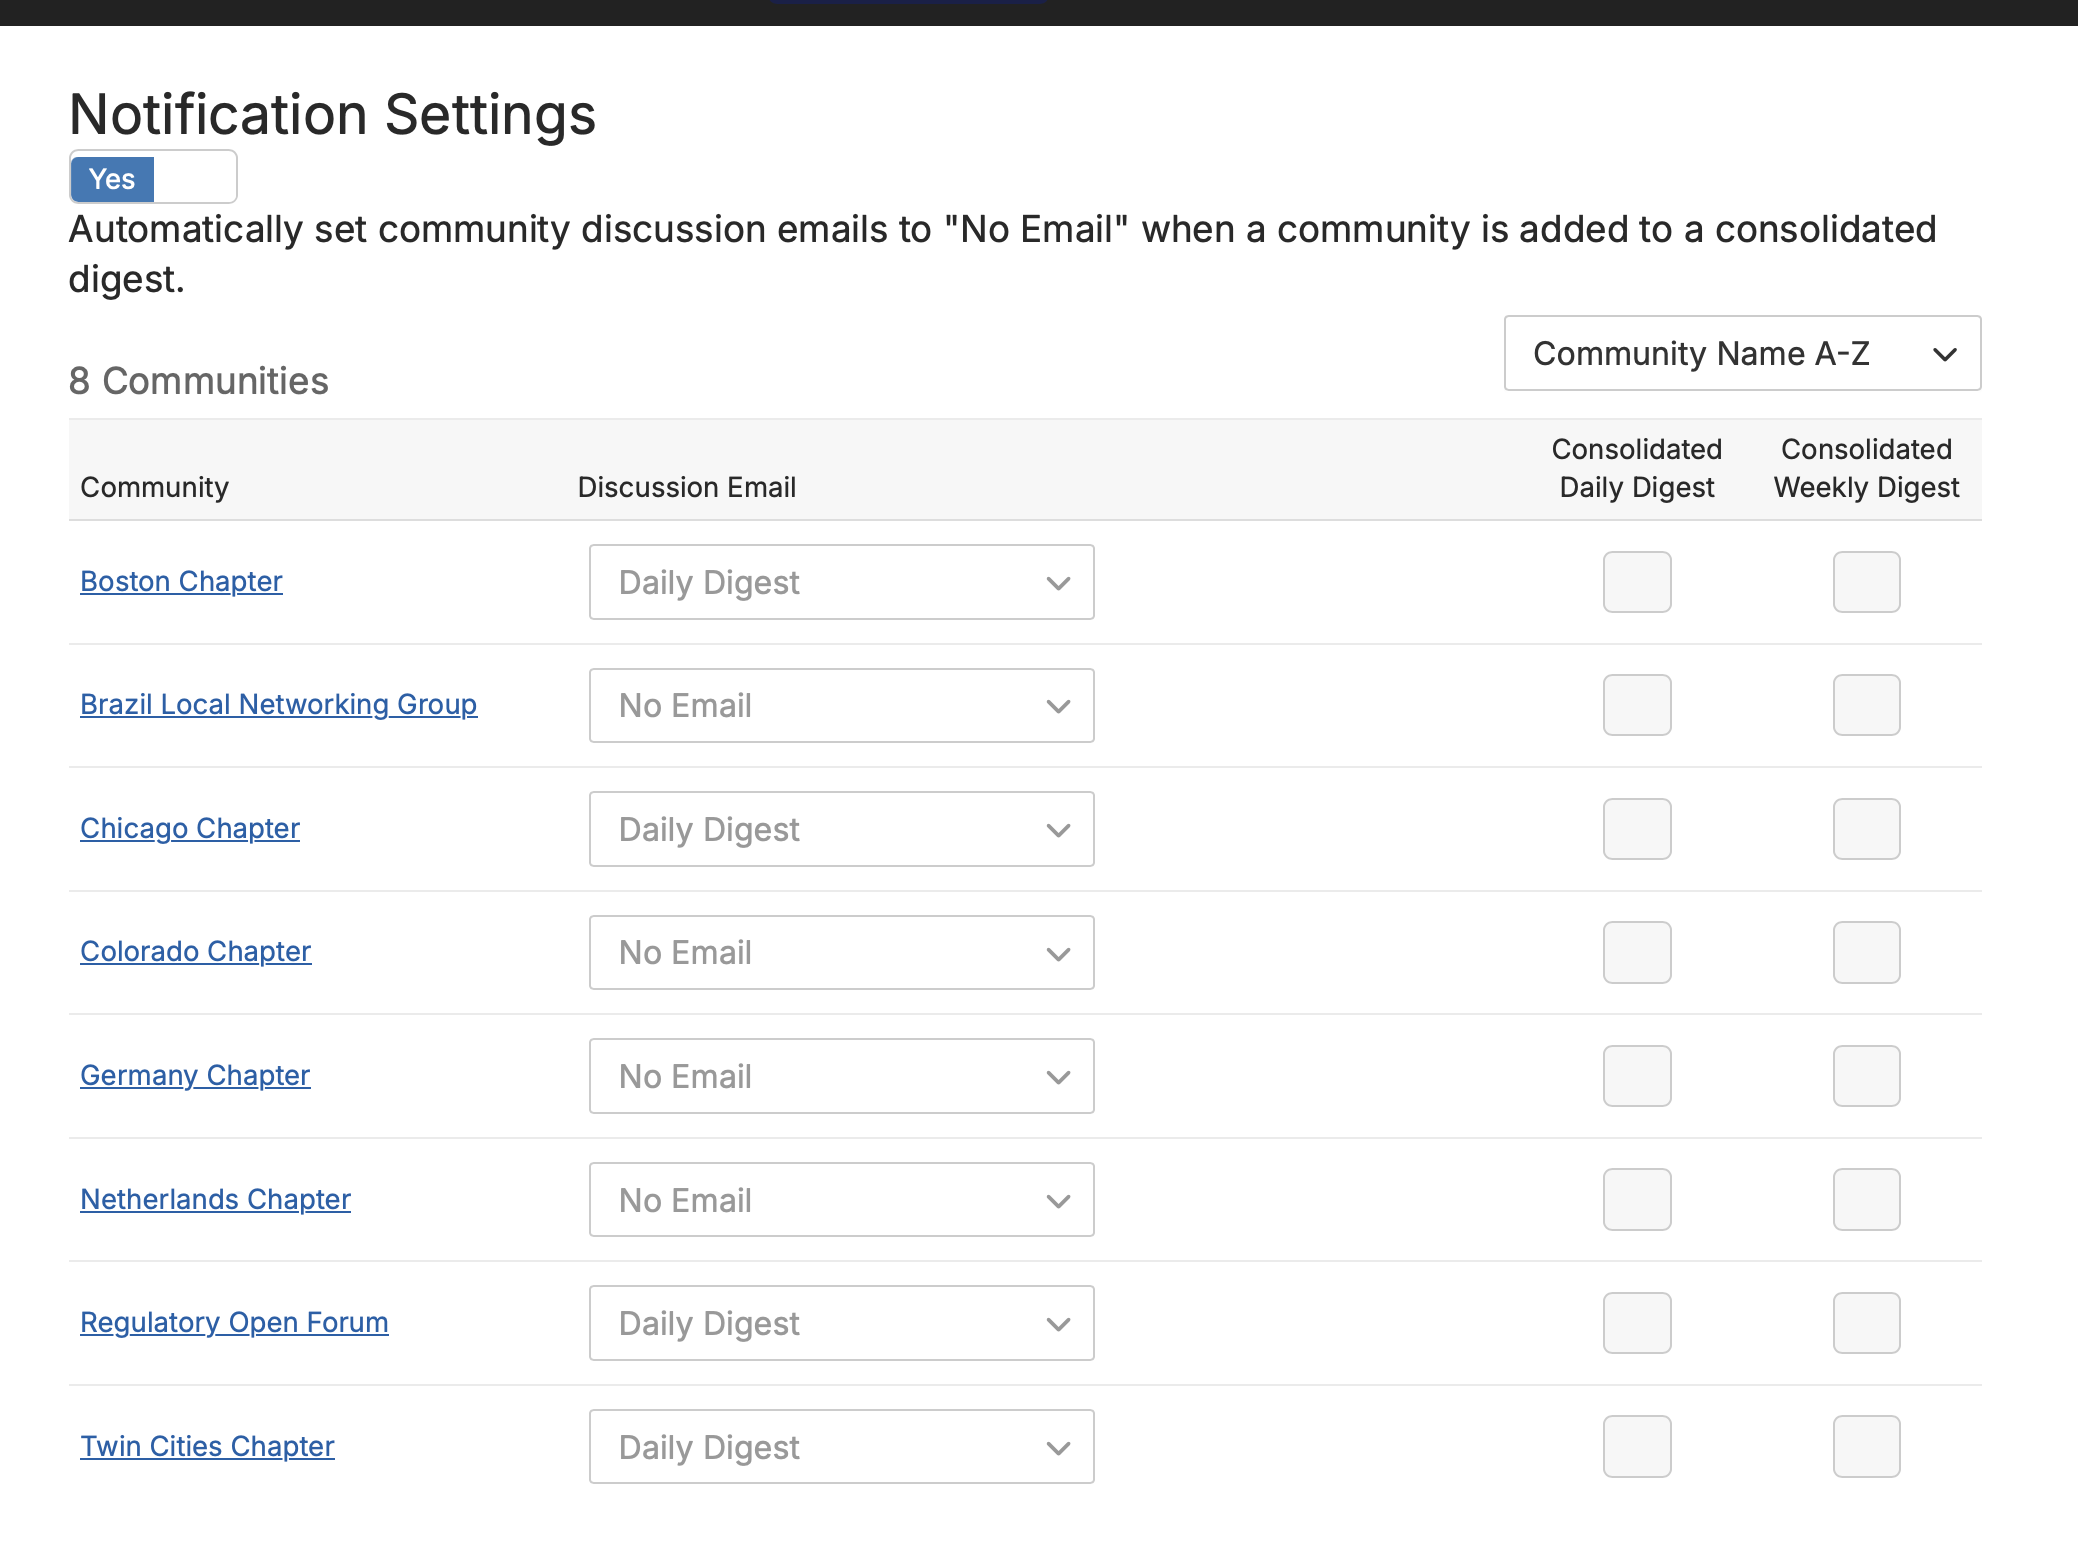Check Boston Chapter consolidated weekly digest

pos(1865,582)
